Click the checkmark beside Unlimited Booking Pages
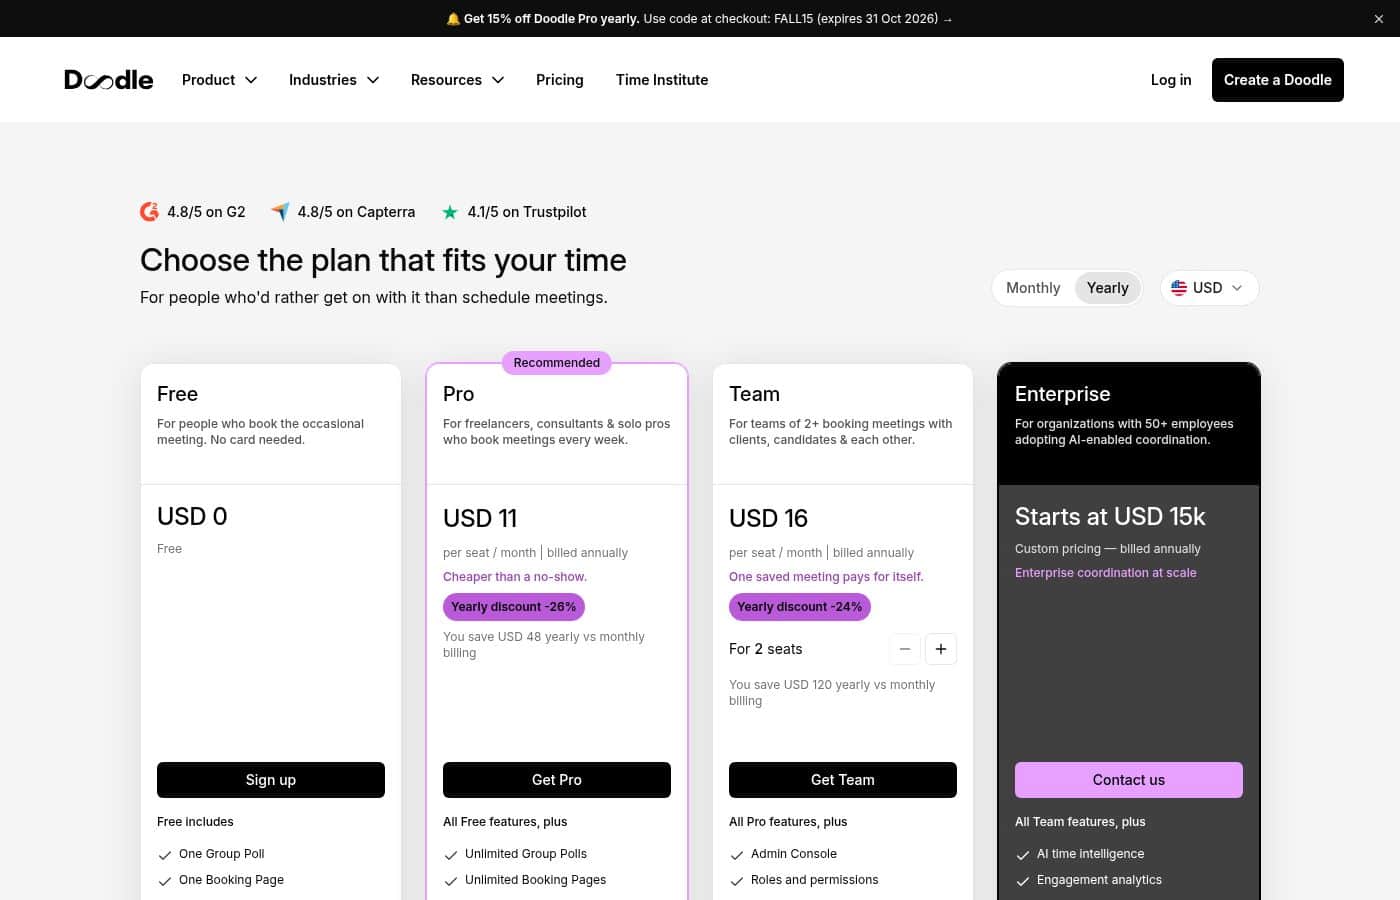This screenshot has height=900, width=1400. point(451,881)
